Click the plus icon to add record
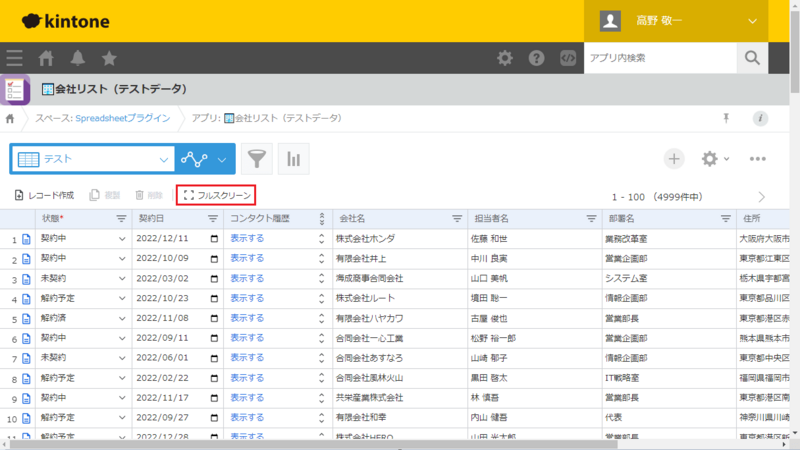This screenshot has width=800, height=450. point(675,159)
